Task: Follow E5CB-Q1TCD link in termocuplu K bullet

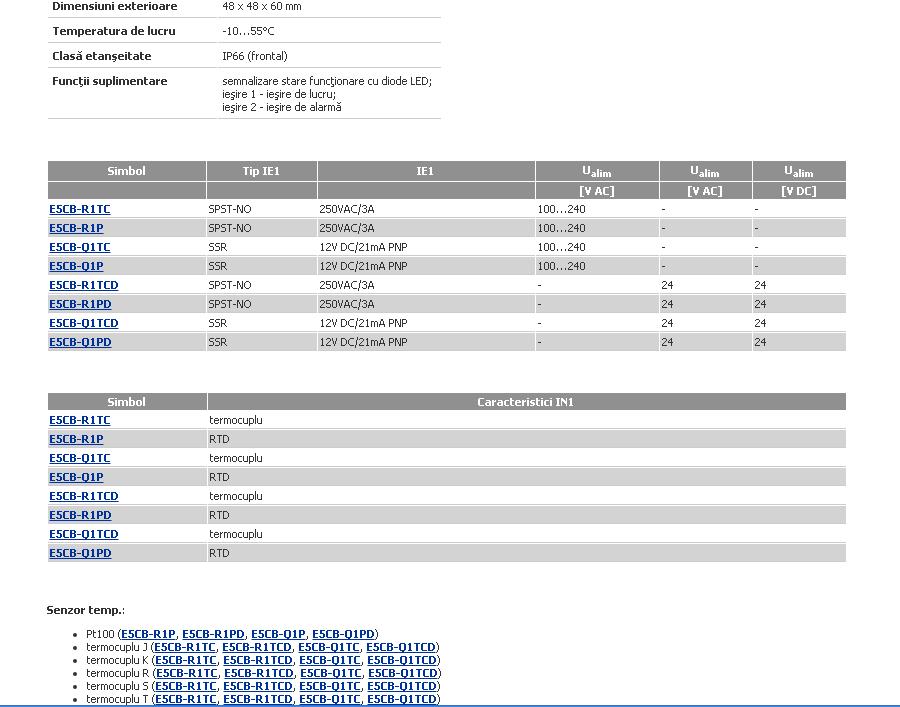Action: (402, 661)
